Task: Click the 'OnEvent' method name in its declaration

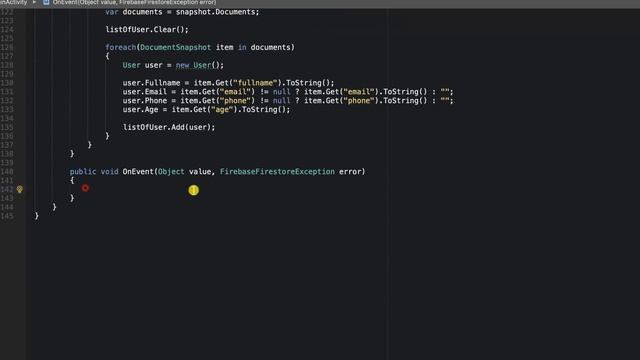Action: [138, 172]
